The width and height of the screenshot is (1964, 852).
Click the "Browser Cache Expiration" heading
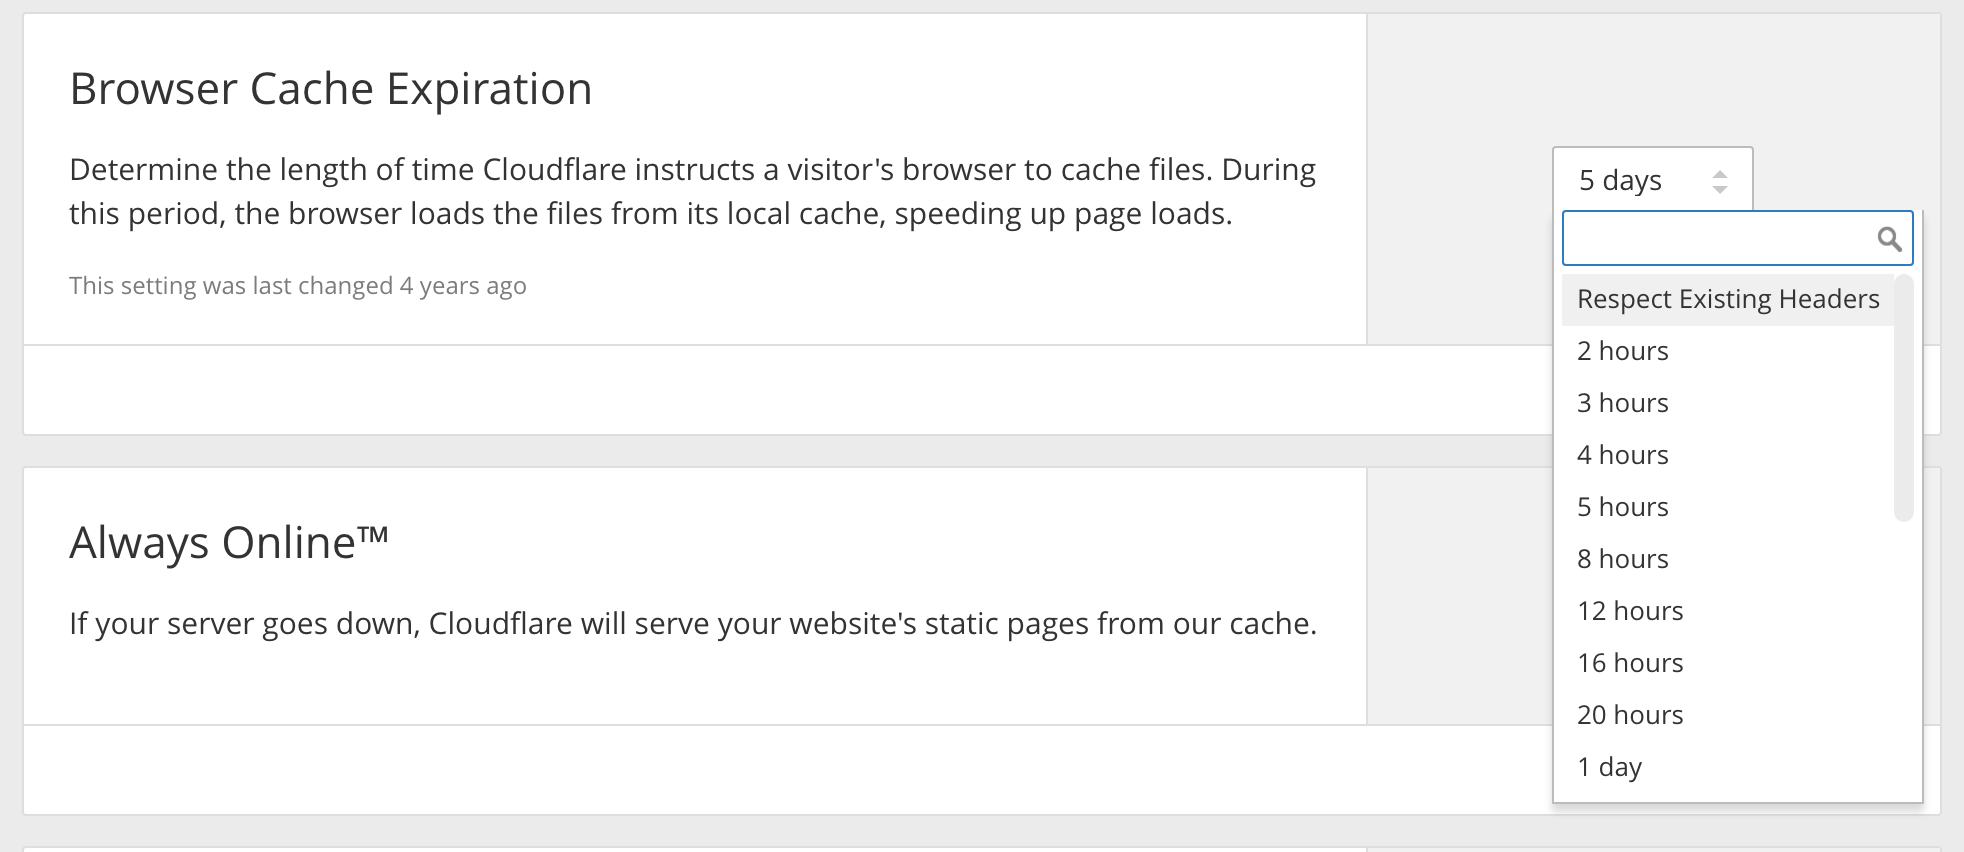click(331, 89)
